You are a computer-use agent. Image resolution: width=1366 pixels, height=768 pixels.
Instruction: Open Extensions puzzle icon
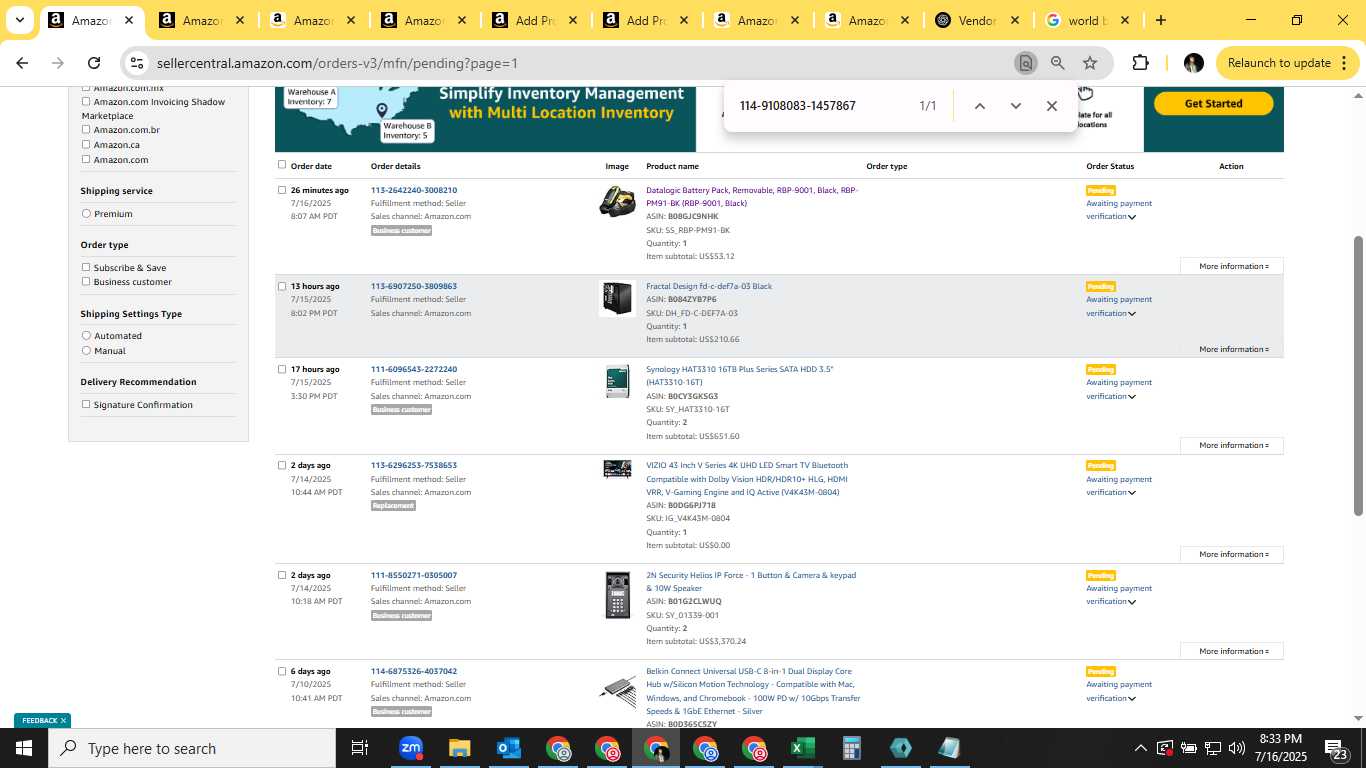(1141, 63)
